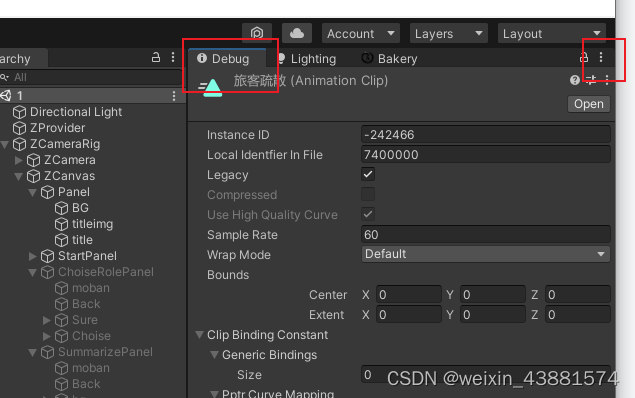
Task: Collapse the ChoiseRolePanel node
Action: [32, 272]
